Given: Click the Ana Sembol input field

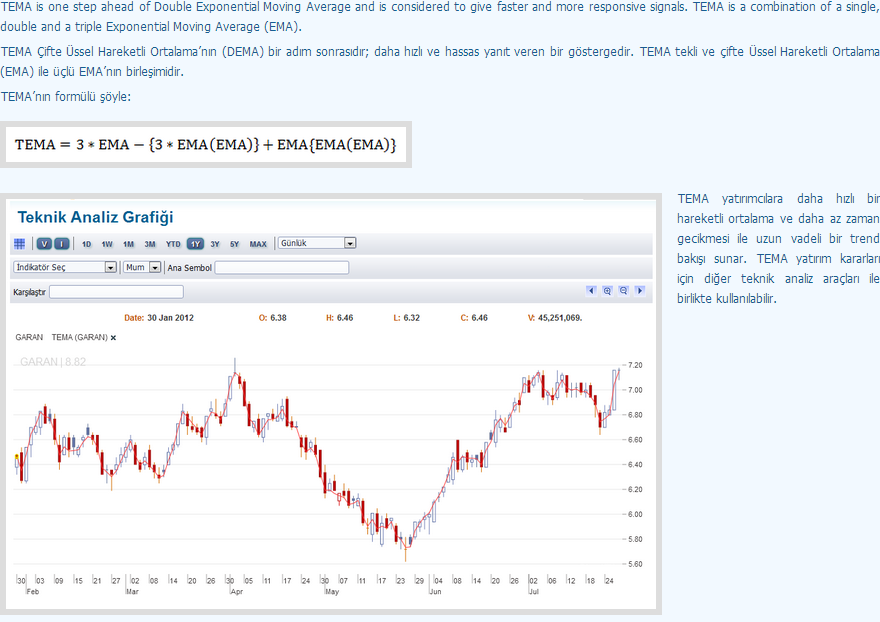Looking at the screenshot, I should coord(282,268).
